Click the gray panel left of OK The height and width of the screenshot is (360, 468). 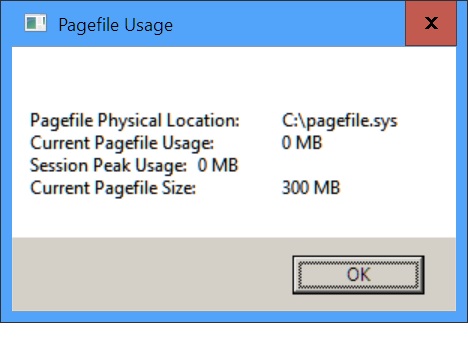(152, 274)
